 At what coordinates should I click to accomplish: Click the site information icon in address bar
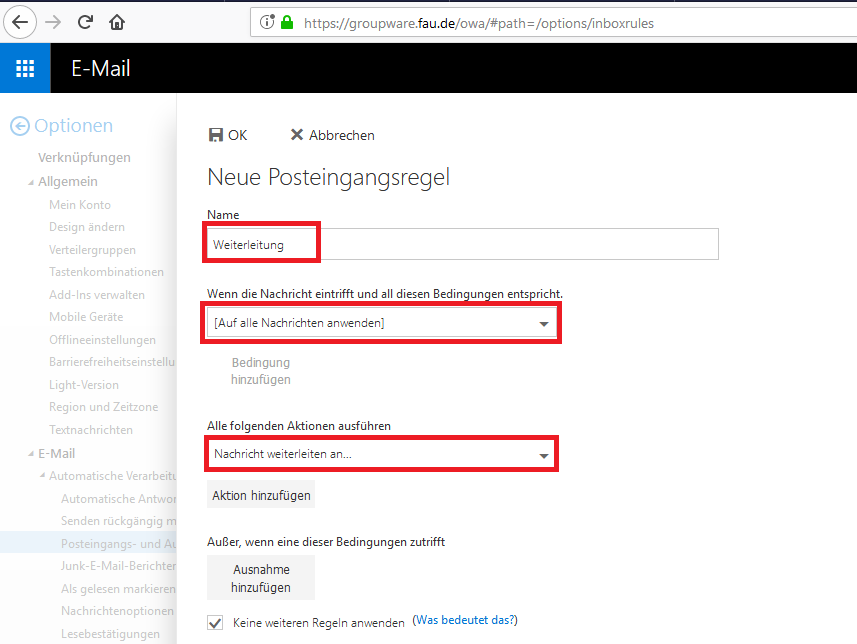(x=267, y=22)
